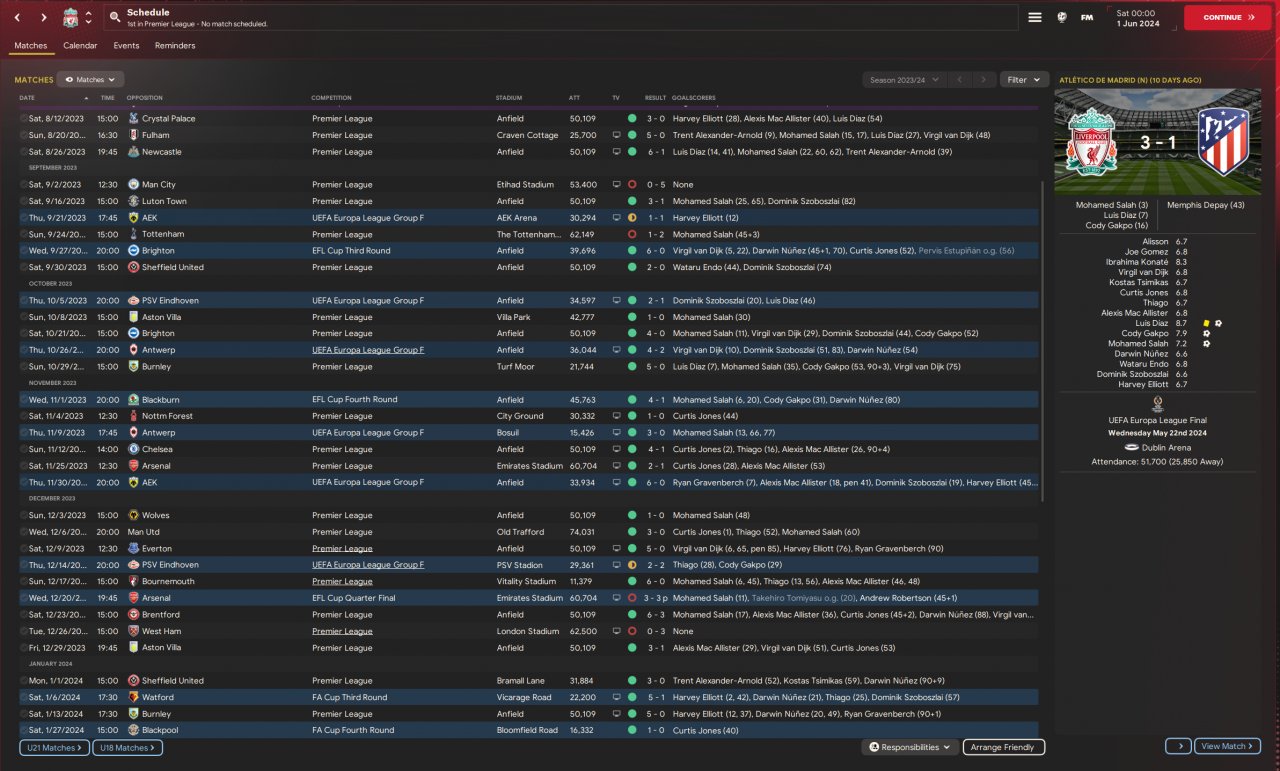Click the Everton club badge
Viewport: 1280px width, 771px height.
point(134,548)
